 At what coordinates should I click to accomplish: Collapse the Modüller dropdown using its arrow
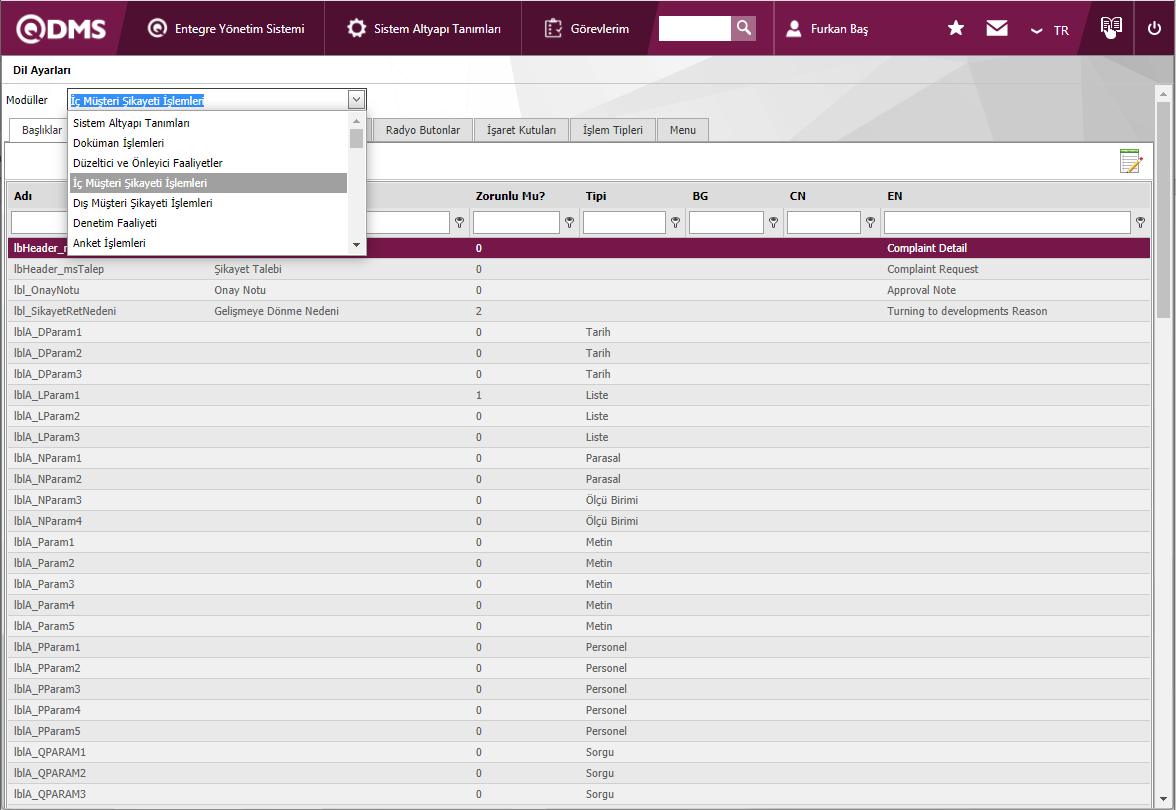coord(356,100)
